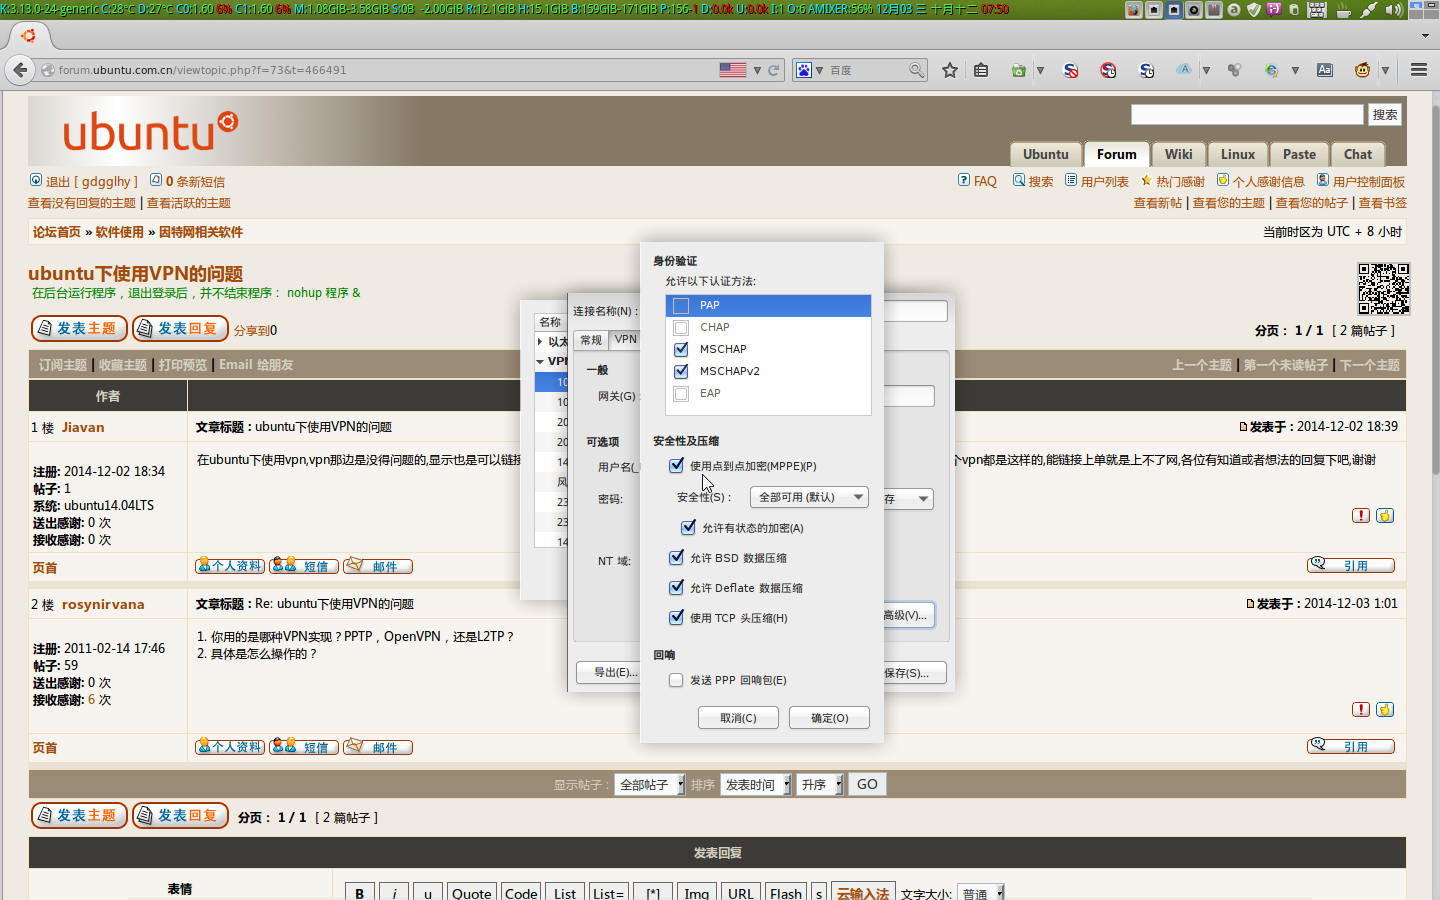Open the tab list dropdown arrow

[1425, 35]
